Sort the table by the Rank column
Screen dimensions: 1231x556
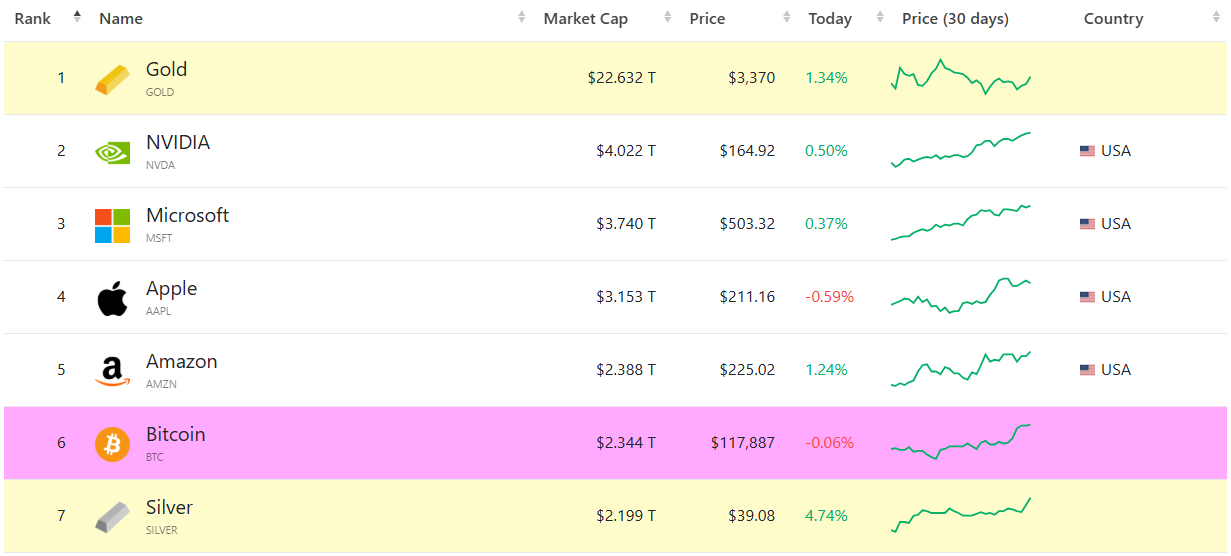point(33,18)
